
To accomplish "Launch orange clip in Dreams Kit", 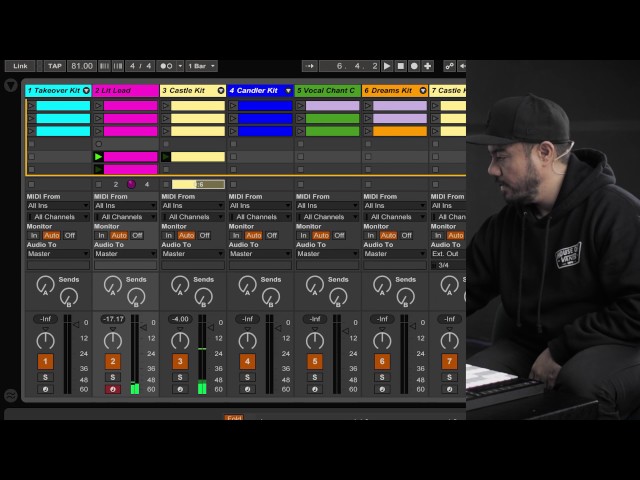I will click(368, 131).
